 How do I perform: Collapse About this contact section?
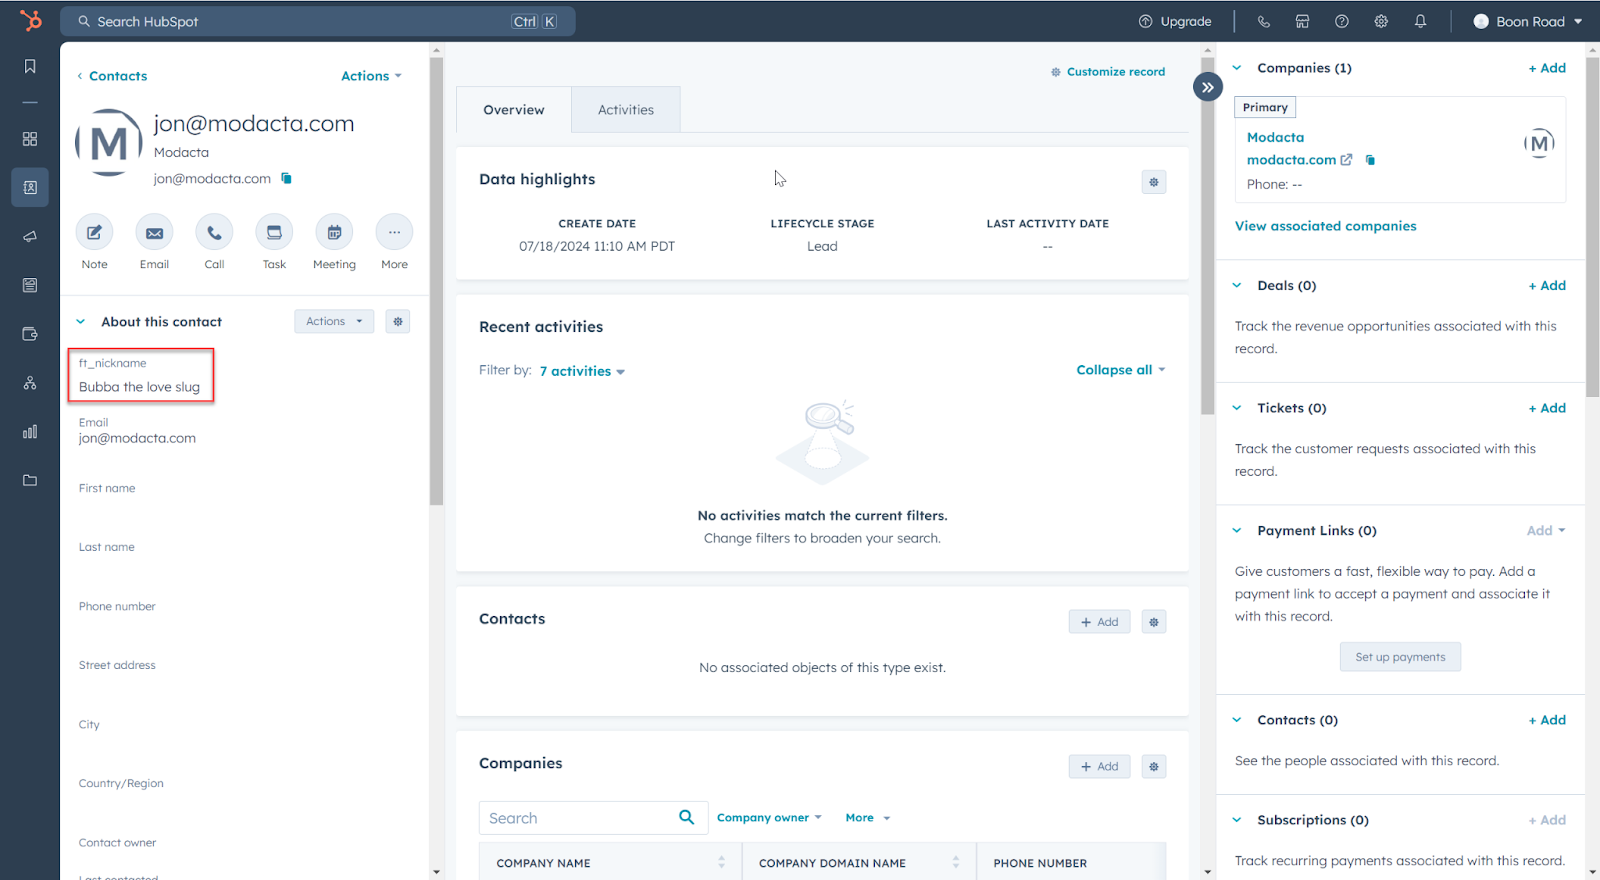pos(81,322)
